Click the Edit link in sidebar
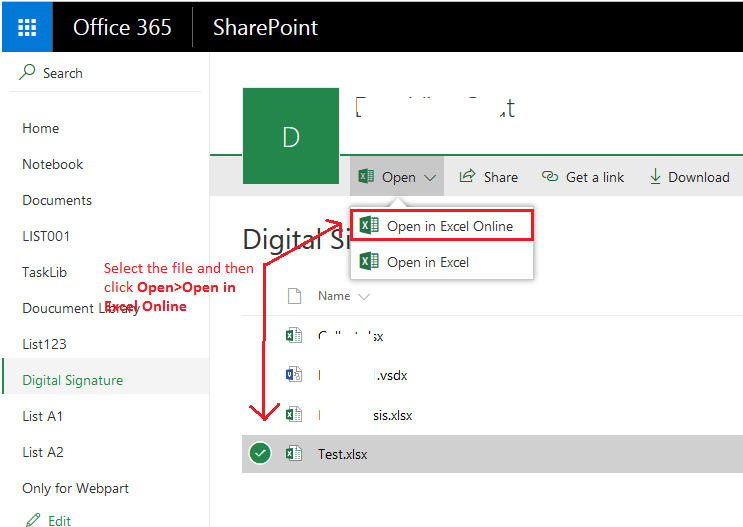The width and height of the screenshot is (743, 527). pos(59,520)
